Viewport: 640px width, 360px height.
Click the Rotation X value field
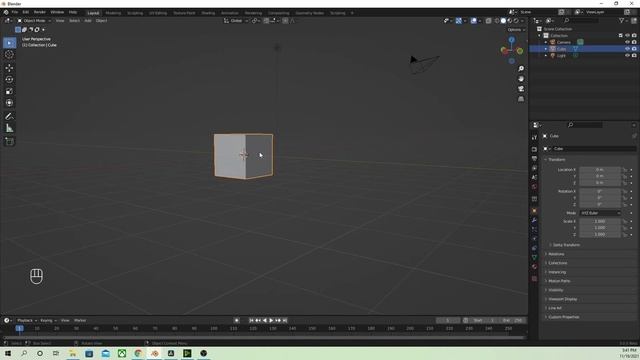[600, 191]
